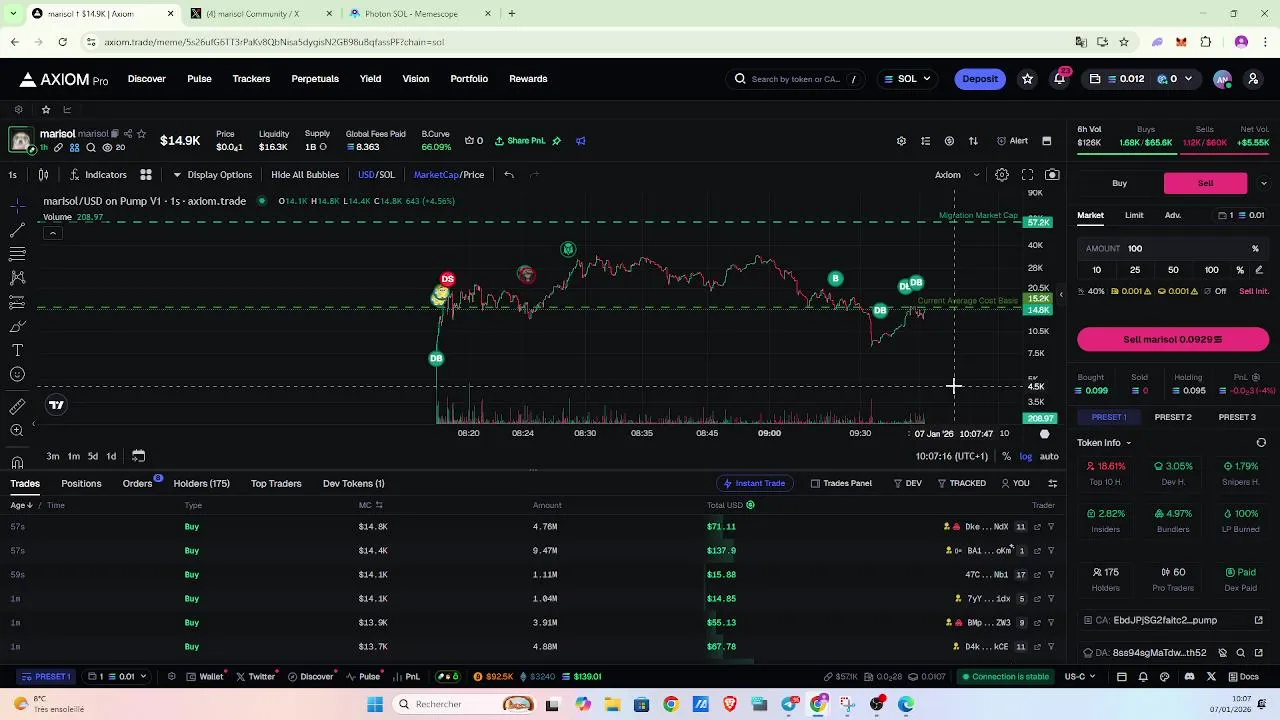The width and height of the screenshot is (1280, 720).
Task: Sort trades by Age column
Action: point(20,506)
